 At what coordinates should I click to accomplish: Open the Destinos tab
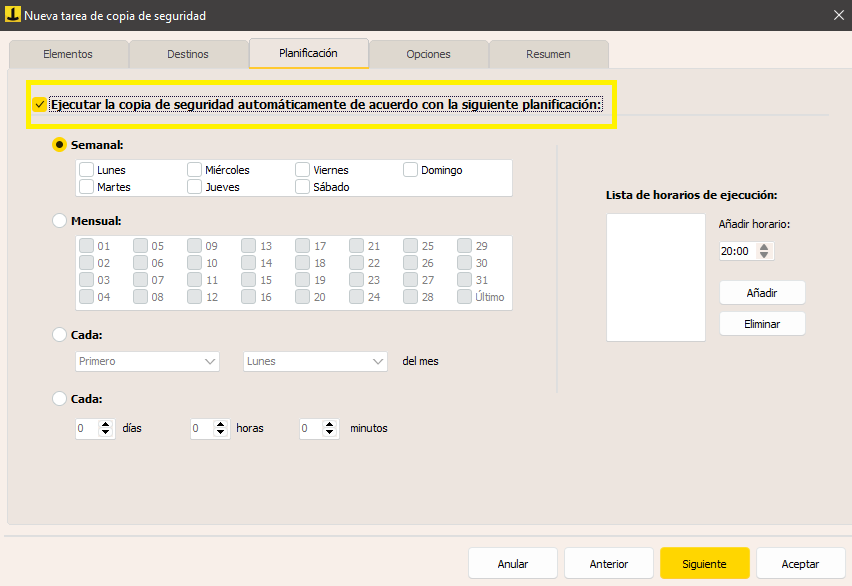188,54
